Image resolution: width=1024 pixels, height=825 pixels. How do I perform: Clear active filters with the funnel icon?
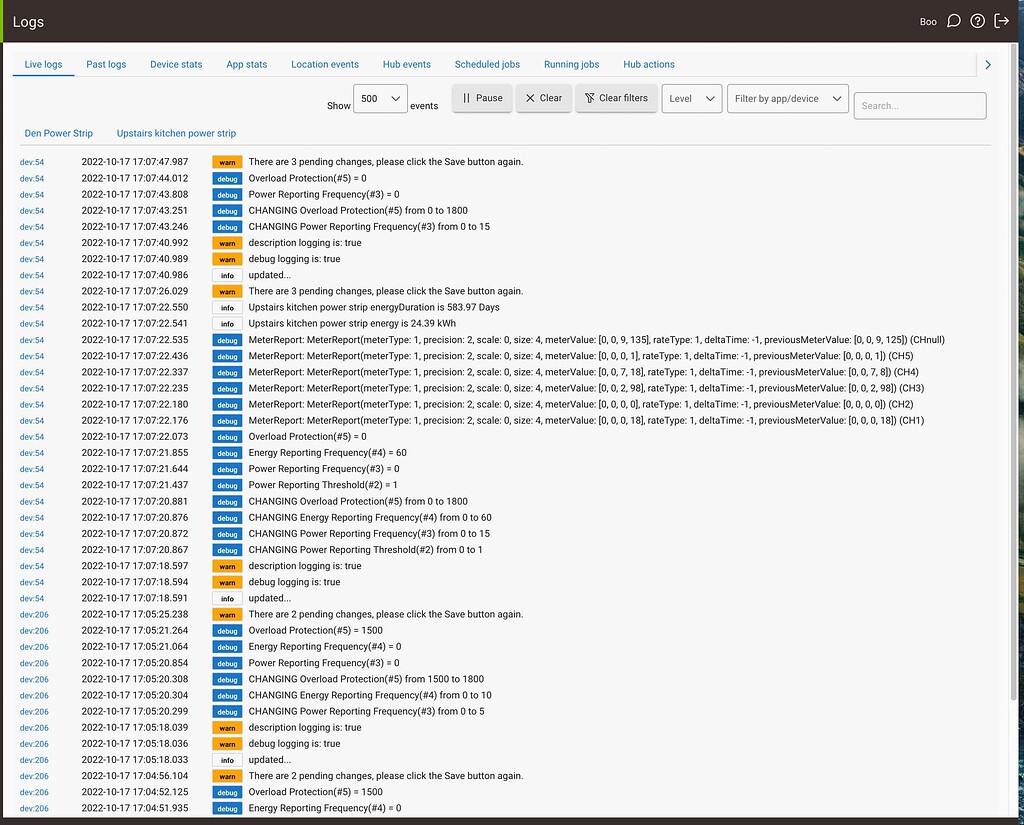616,98
